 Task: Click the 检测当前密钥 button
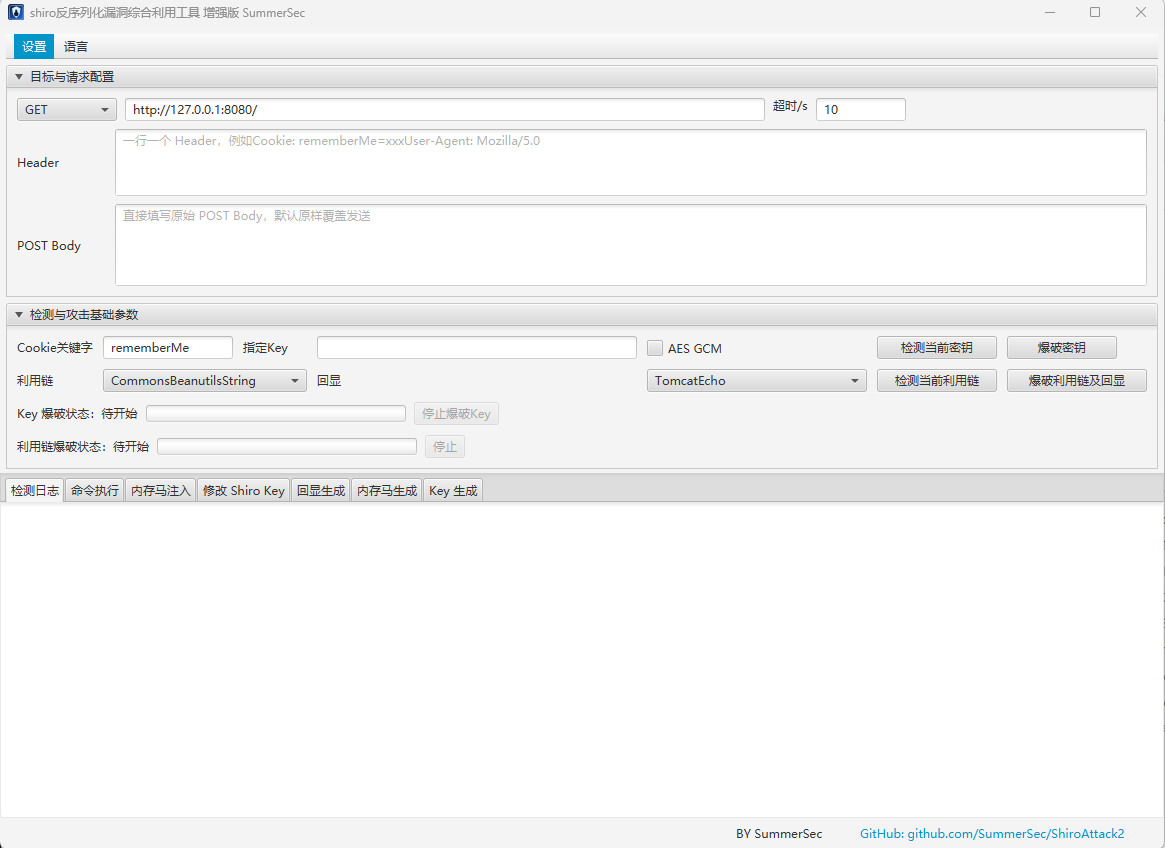[x=936, y=348]
